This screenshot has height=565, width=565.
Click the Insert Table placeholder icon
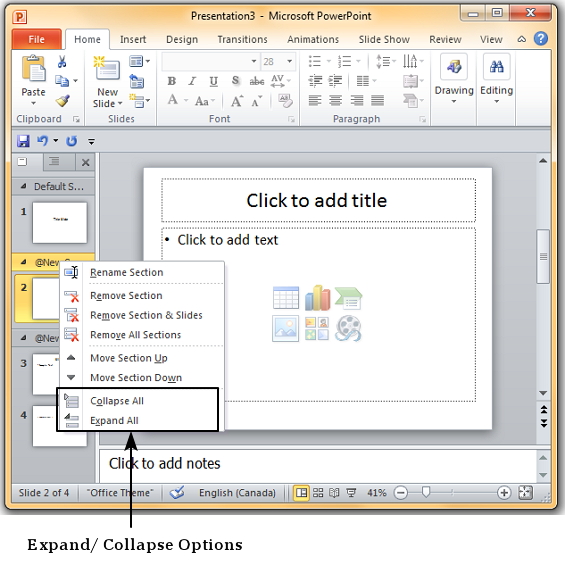click(x=286, y=298)
